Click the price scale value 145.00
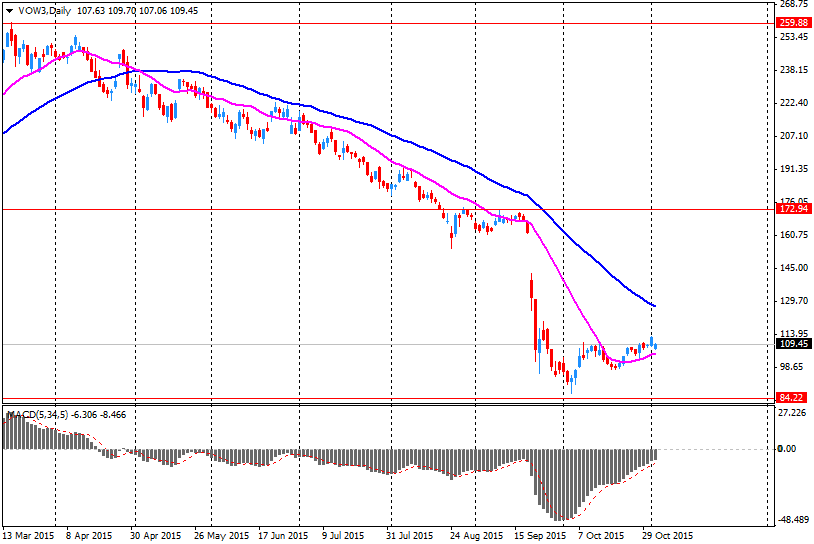Image resolution: width=814 pixels, height=544 pixels. pos(794,268)
